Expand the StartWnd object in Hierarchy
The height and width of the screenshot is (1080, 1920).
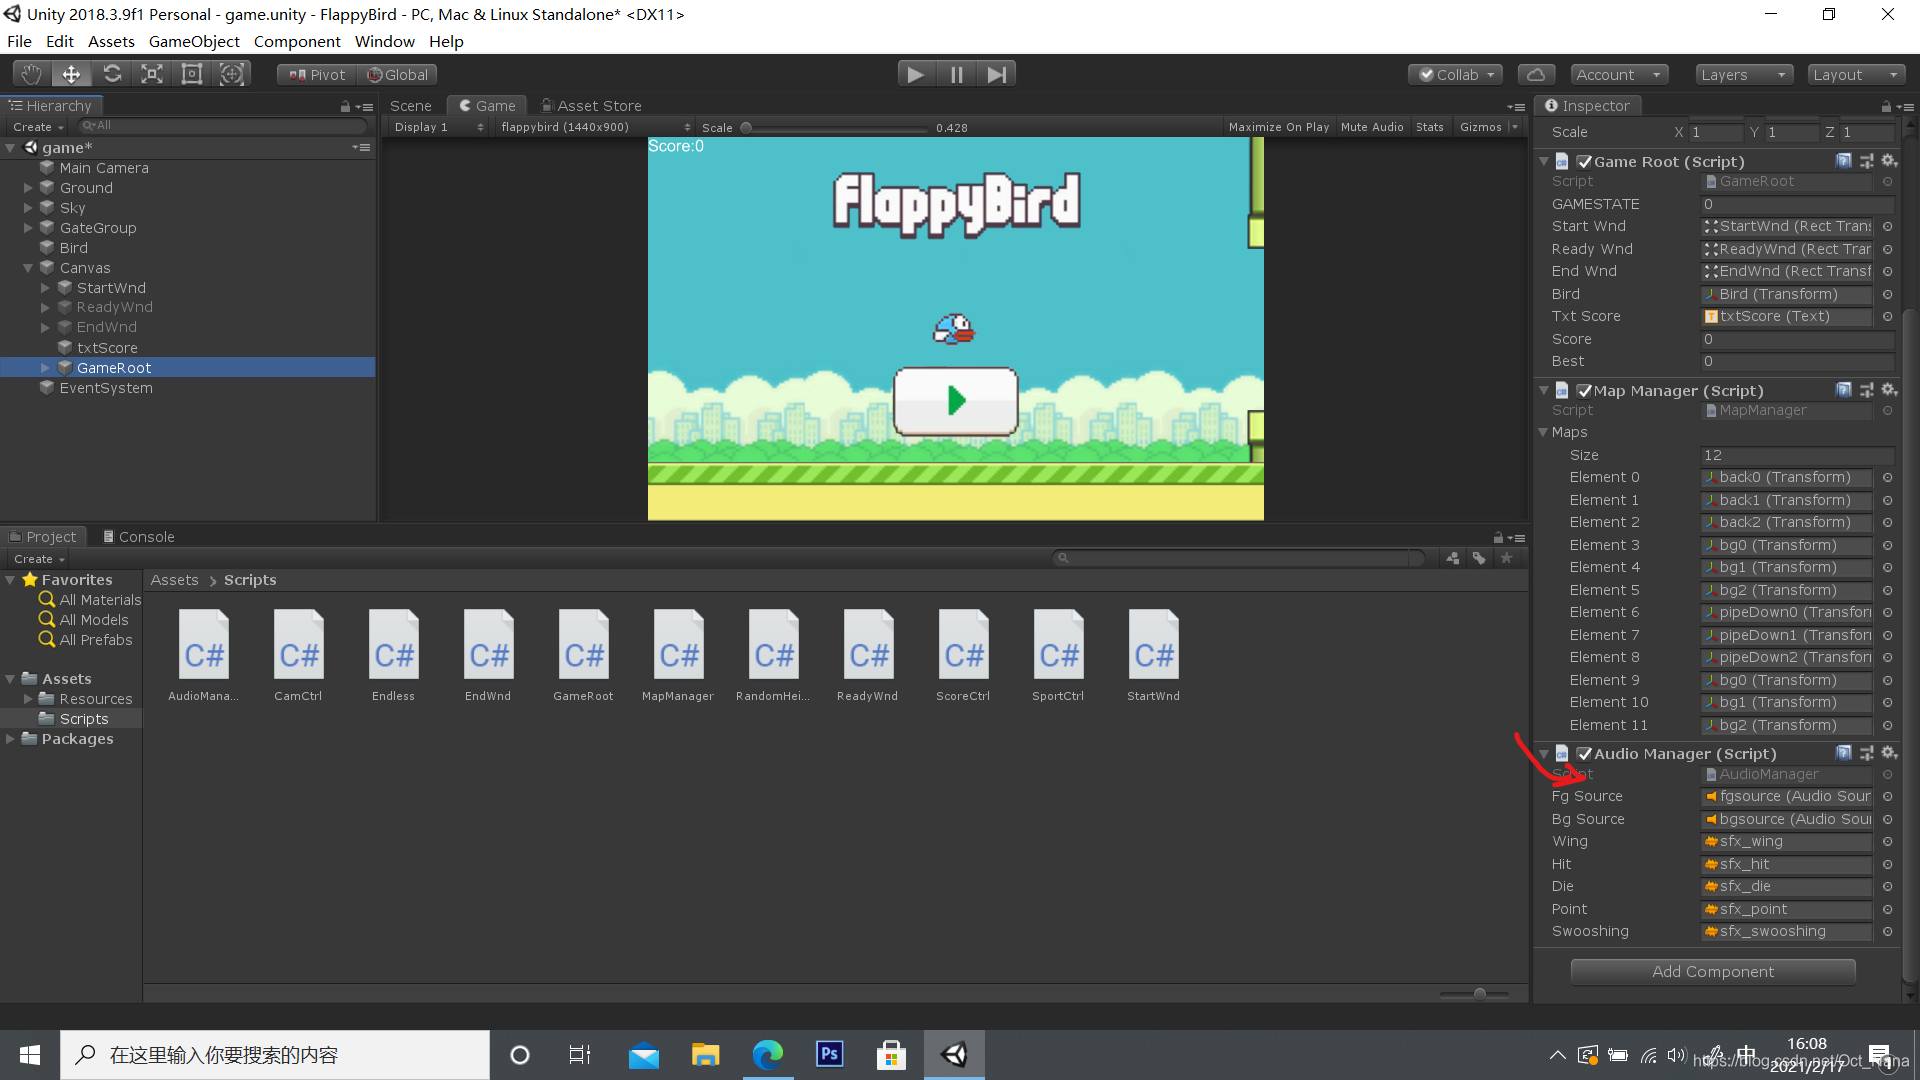[x=45, y=288]
